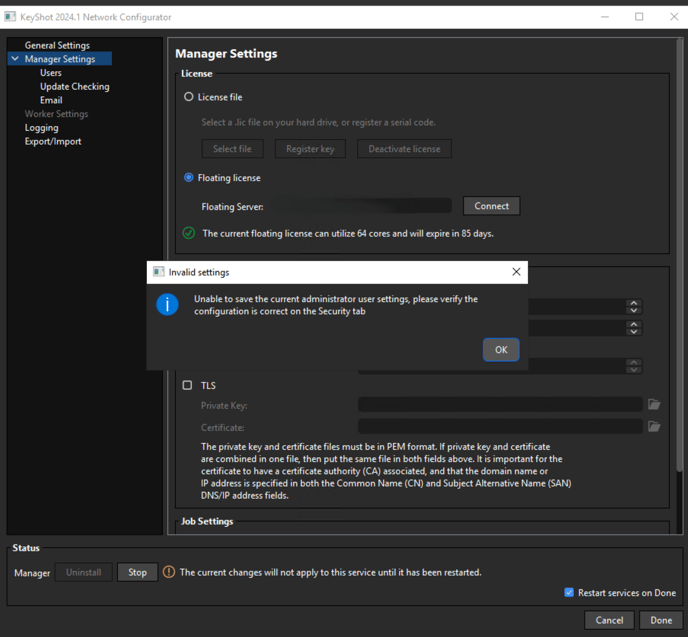Adjust the first spinner stepper beside dialog

tap(634, 307)
